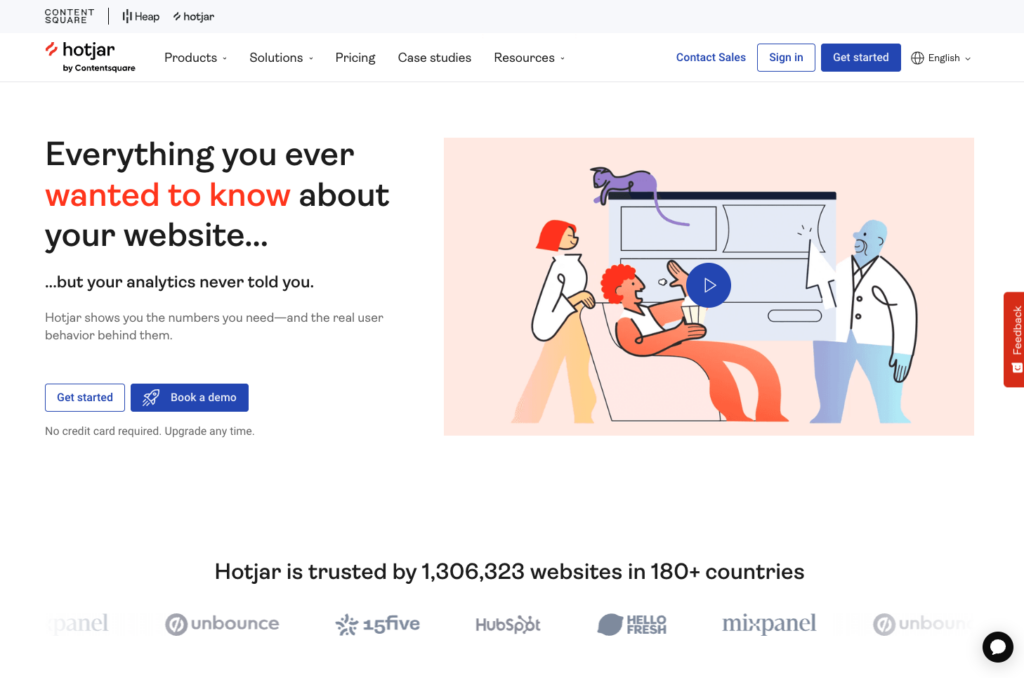Go to the Hotjar by Contentsquare home logo
The image size is (1024, 678).
[x=89, y=57]
